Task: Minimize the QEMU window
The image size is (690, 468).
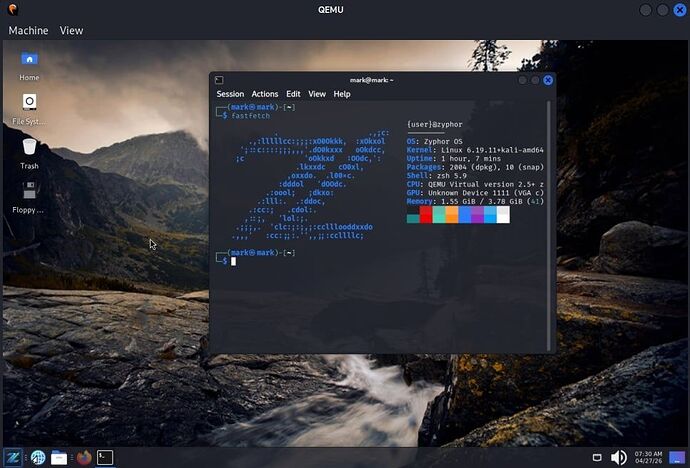Action: (x=646, y=10)
